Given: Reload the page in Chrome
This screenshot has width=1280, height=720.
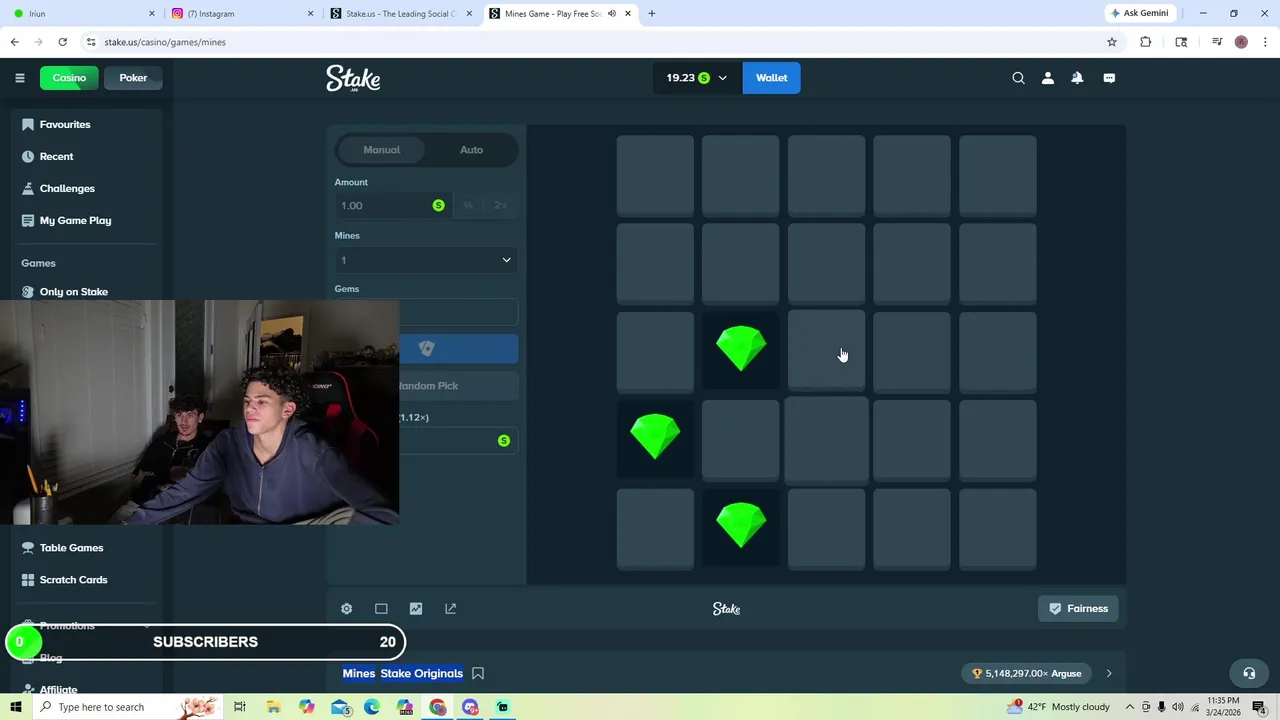Looking at the screenshot, I should tap(62, 42).
